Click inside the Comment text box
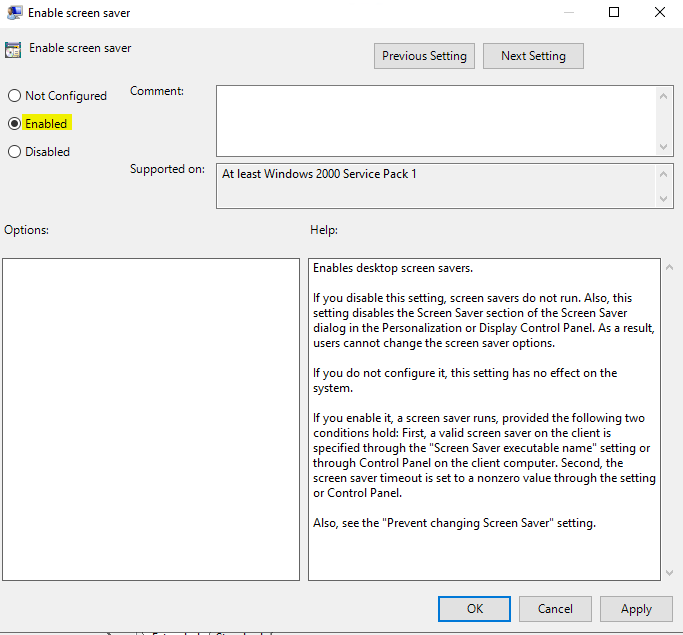This screenshot has width=683, height=635. point(435,120)
